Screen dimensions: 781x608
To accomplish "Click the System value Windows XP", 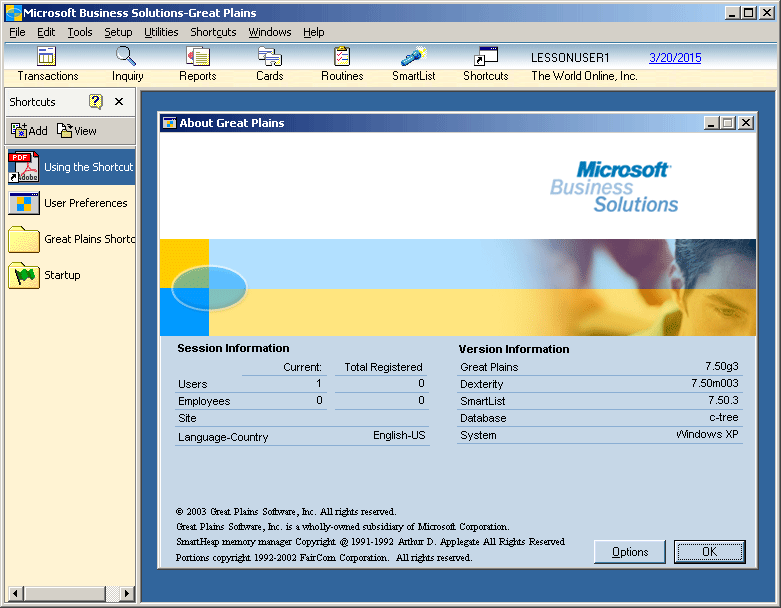I will [707, 434].
